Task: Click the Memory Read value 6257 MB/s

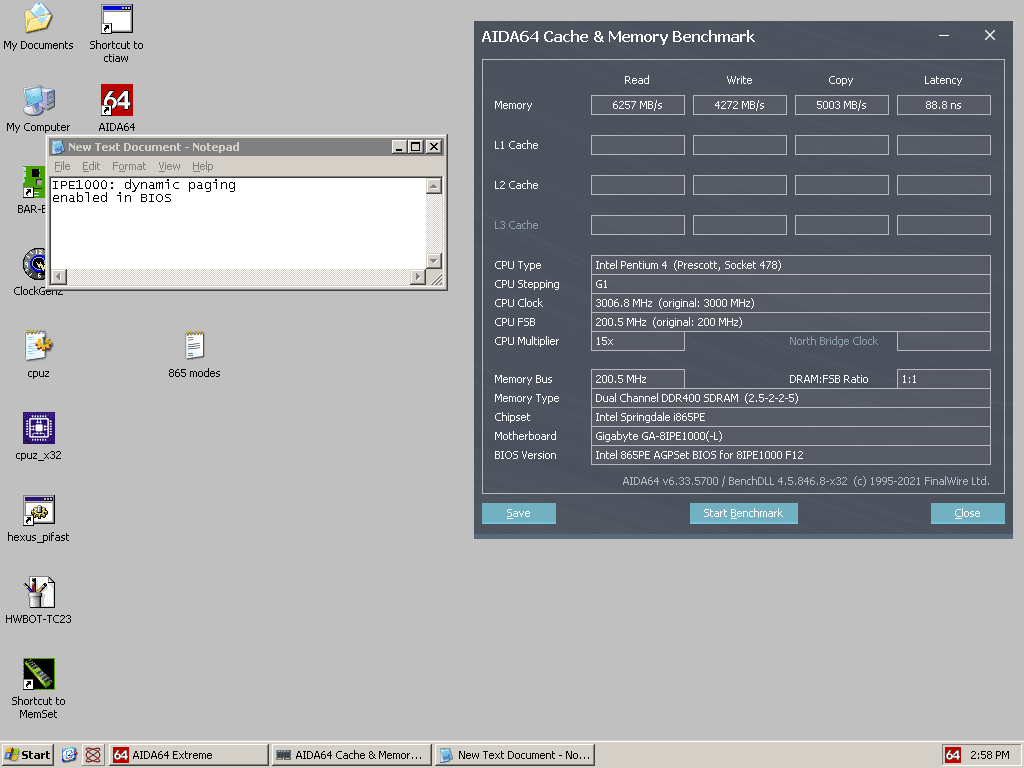Action: (637, 105)
